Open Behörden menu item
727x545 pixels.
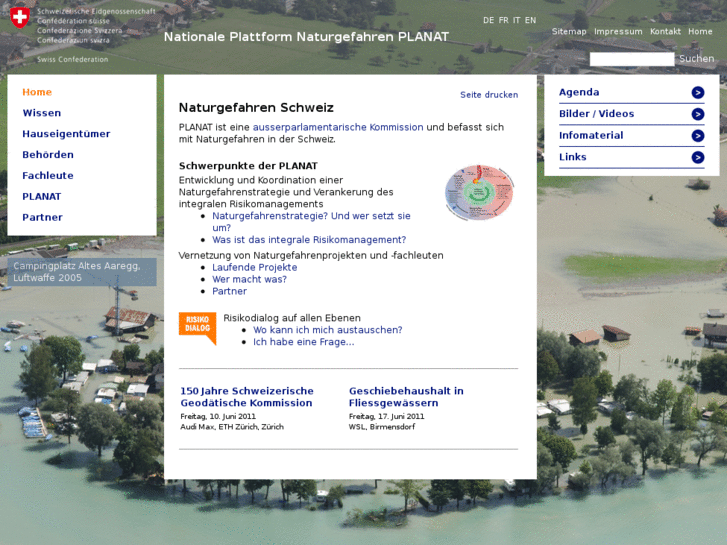[x=48, y=154]
